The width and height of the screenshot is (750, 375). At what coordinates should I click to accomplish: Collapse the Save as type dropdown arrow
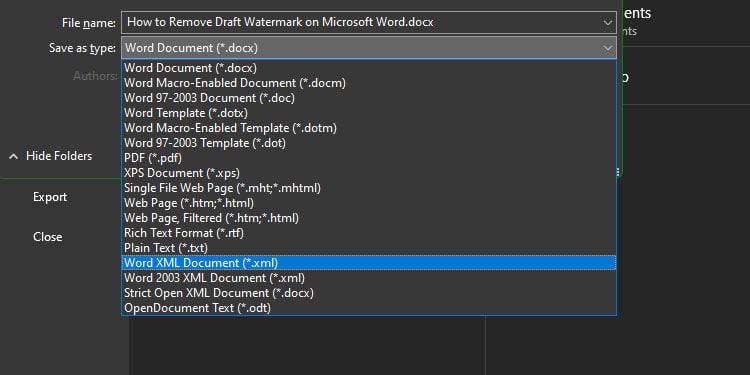(607, 48)
